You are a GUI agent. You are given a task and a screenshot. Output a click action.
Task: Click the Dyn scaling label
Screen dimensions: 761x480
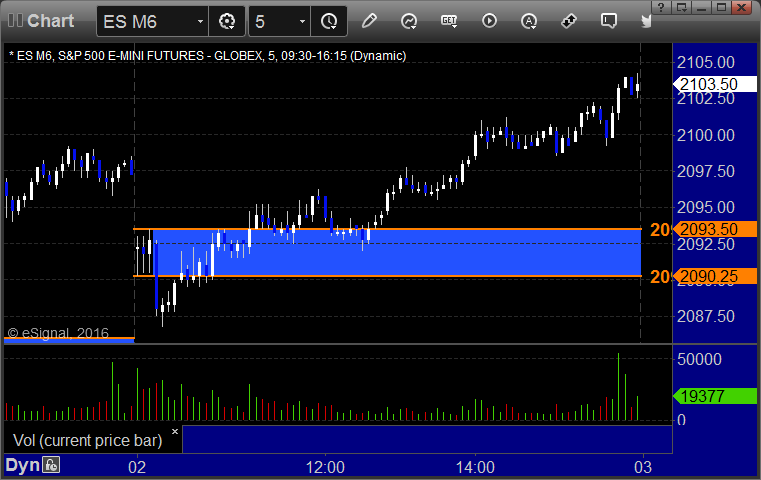(x=22, y=465)
